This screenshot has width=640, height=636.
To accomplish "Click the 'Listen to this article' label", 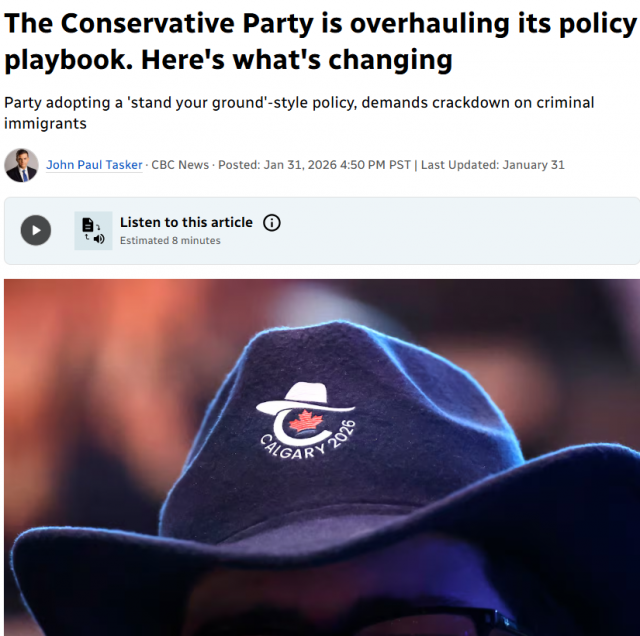I will pos(186,222).
